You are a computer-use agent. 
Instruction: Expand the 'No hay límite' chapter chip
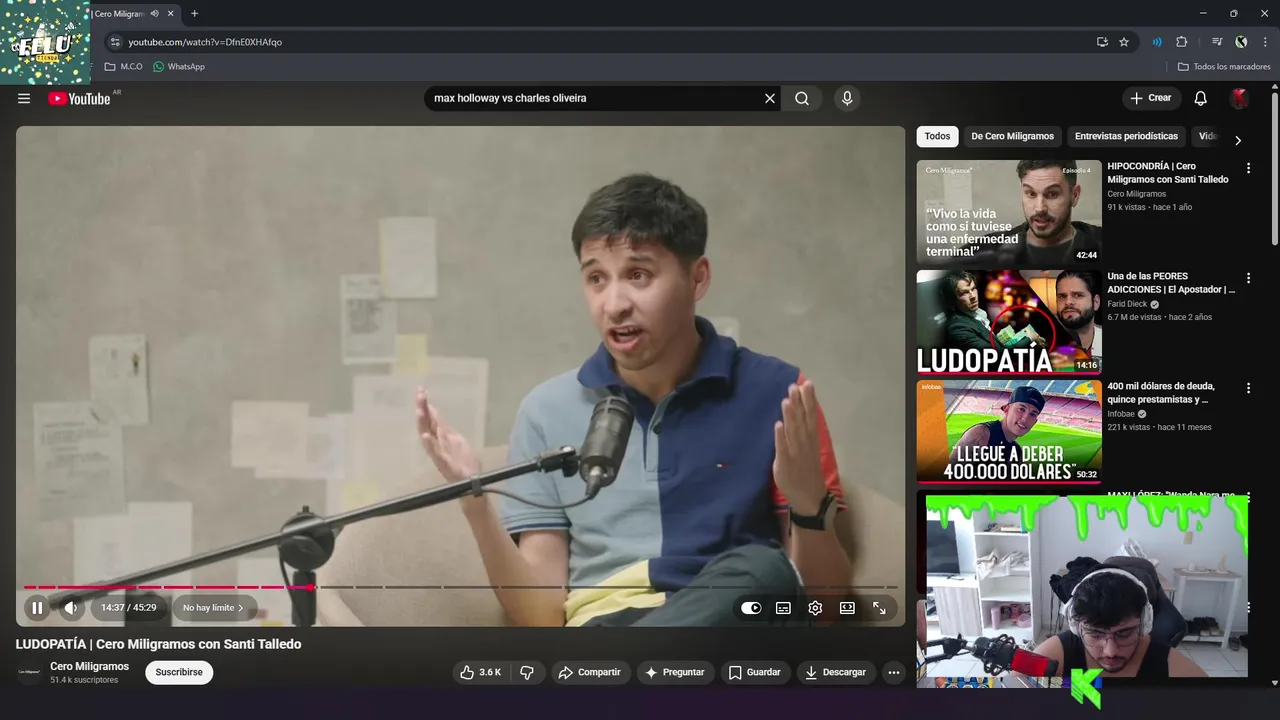tap(214, 607)
